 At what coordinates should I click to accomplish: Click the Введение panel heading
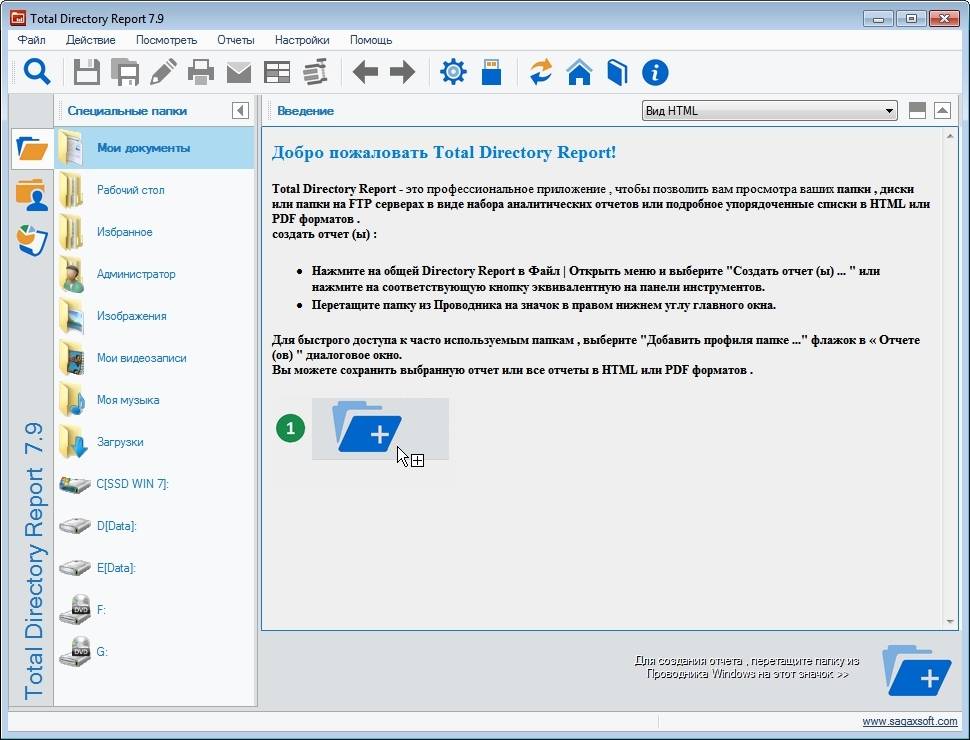coord(306,111)
